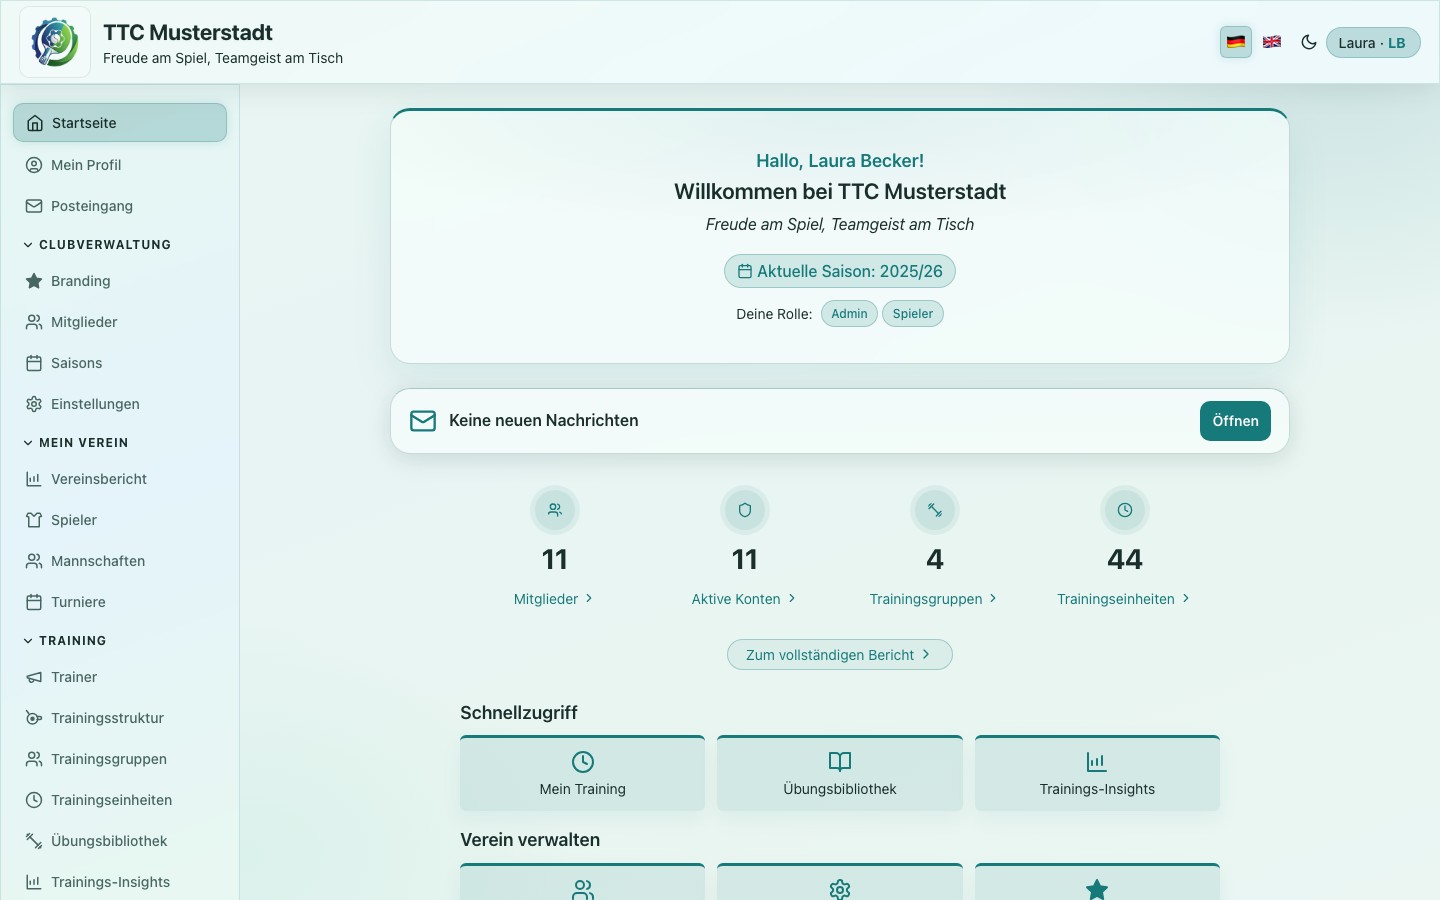Screen dimensions: 1440x900
Task: Click the Saisons calendar icon in sidebar
Action: click(x=34, y=363)
